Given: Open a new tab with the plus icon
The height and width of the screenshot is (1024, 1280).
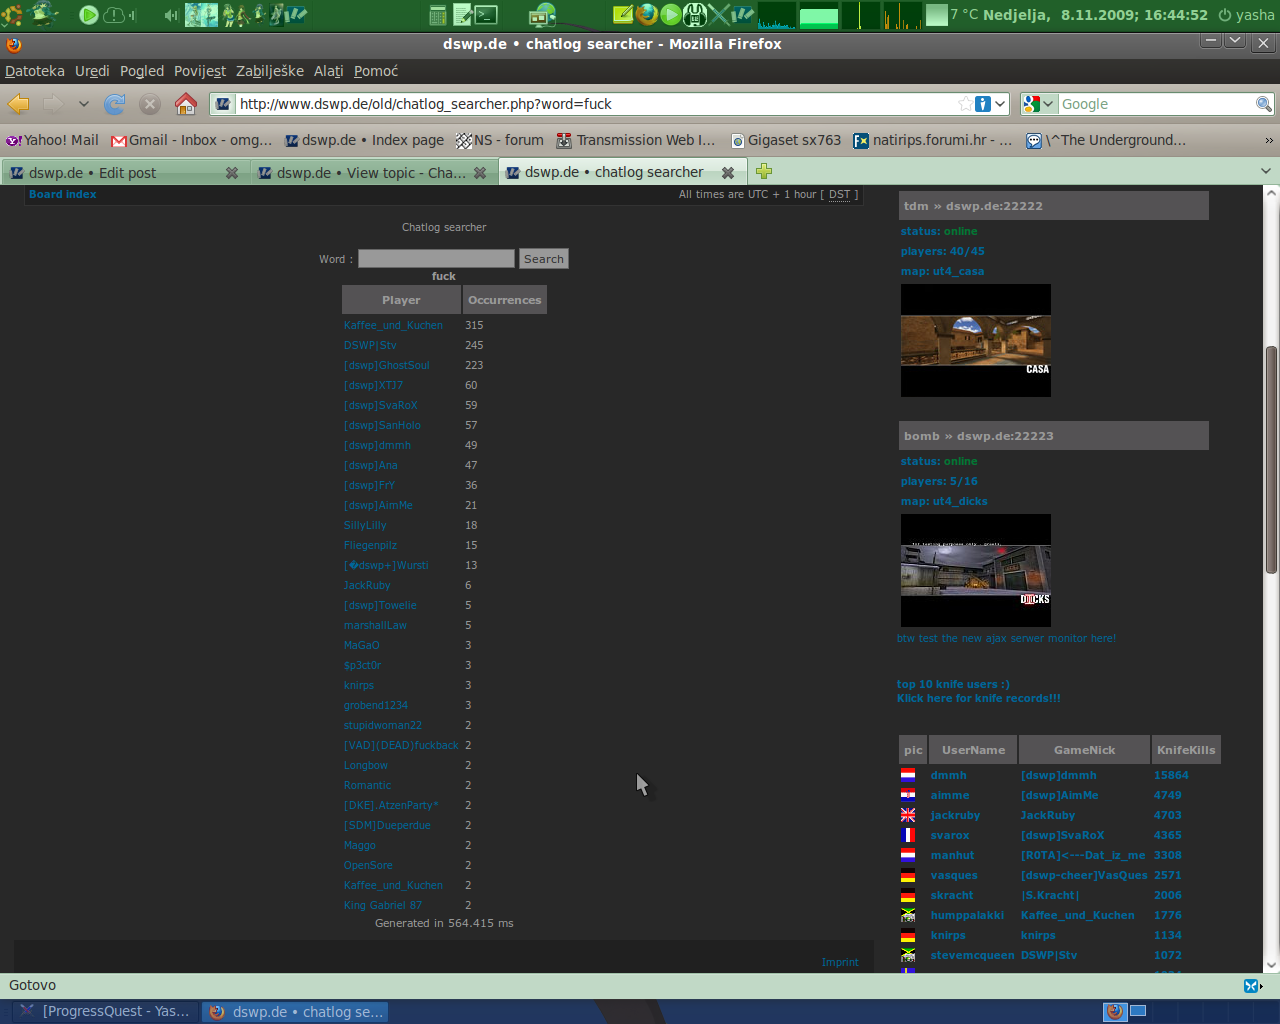Looking at the screenshot, I should (x=764, y=171).
